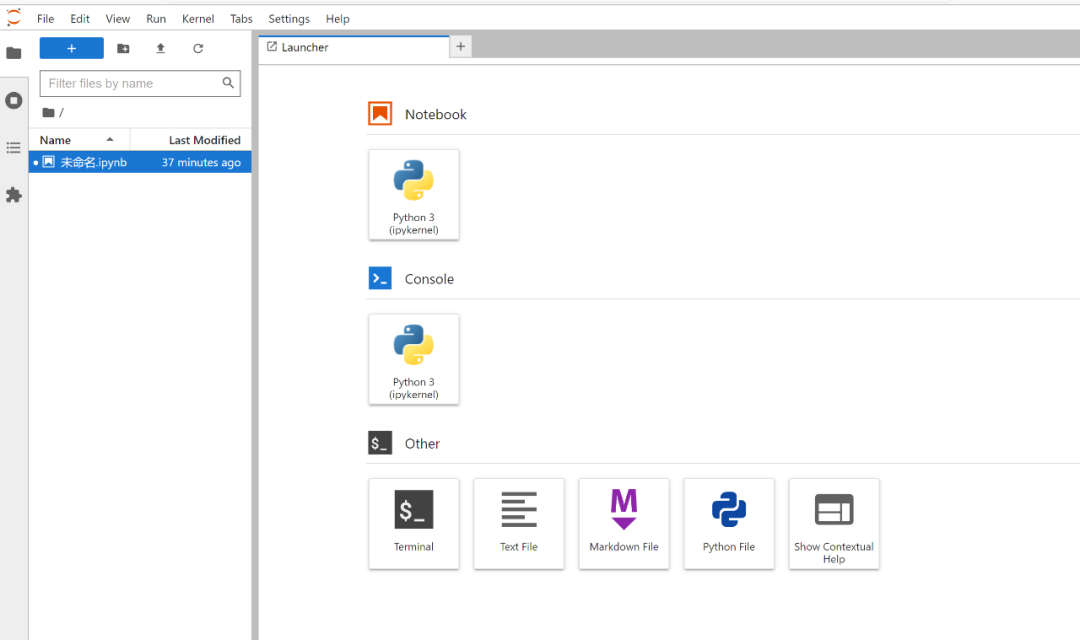Refresh the file browser list
The image size is (1080, 640).
pos(198,48)
